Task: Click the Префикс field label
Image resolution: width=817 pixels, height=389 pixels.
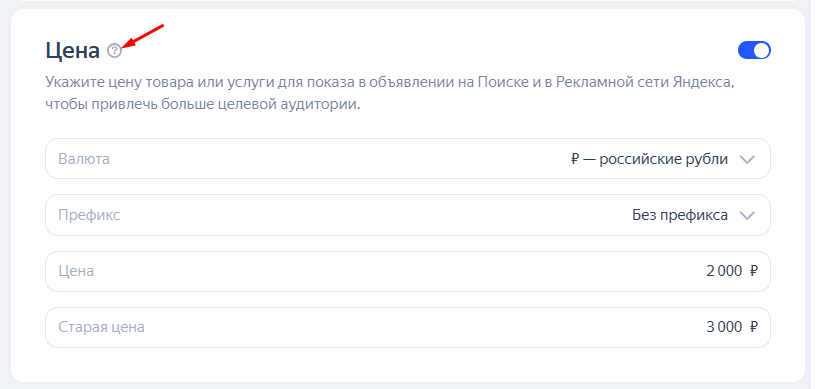Action: tap(89, 215)
